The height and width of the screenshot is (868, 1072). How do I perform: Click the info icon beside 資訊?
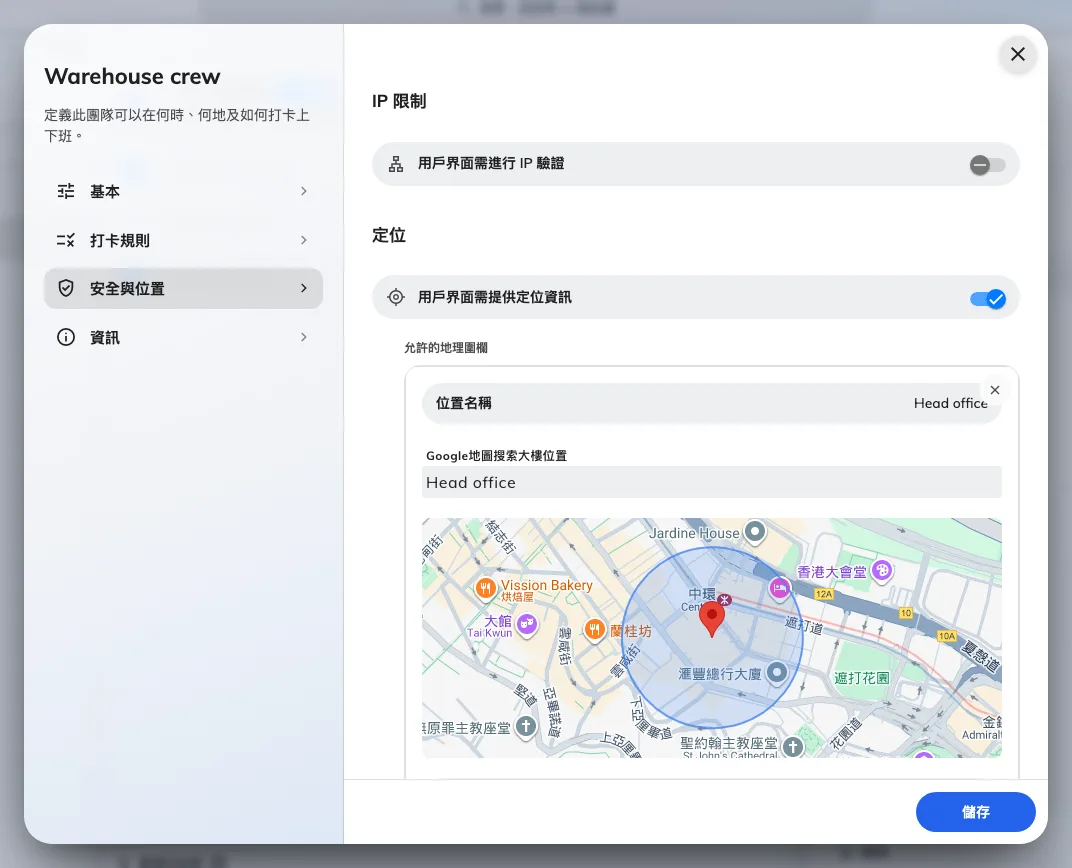click(x=66, y=337)
